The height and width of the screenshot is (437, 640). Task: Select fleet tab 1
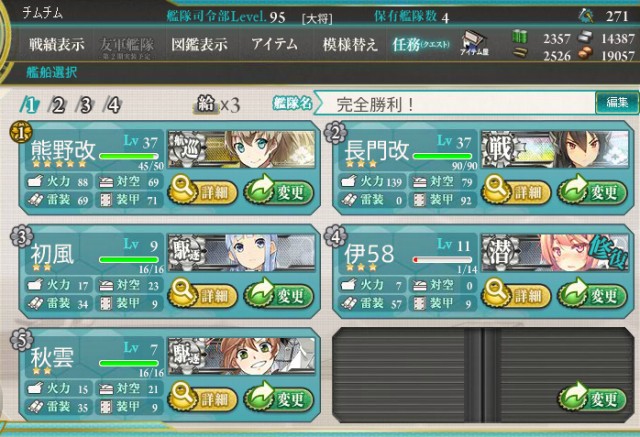pyautogui.click(x=29, y=105)
